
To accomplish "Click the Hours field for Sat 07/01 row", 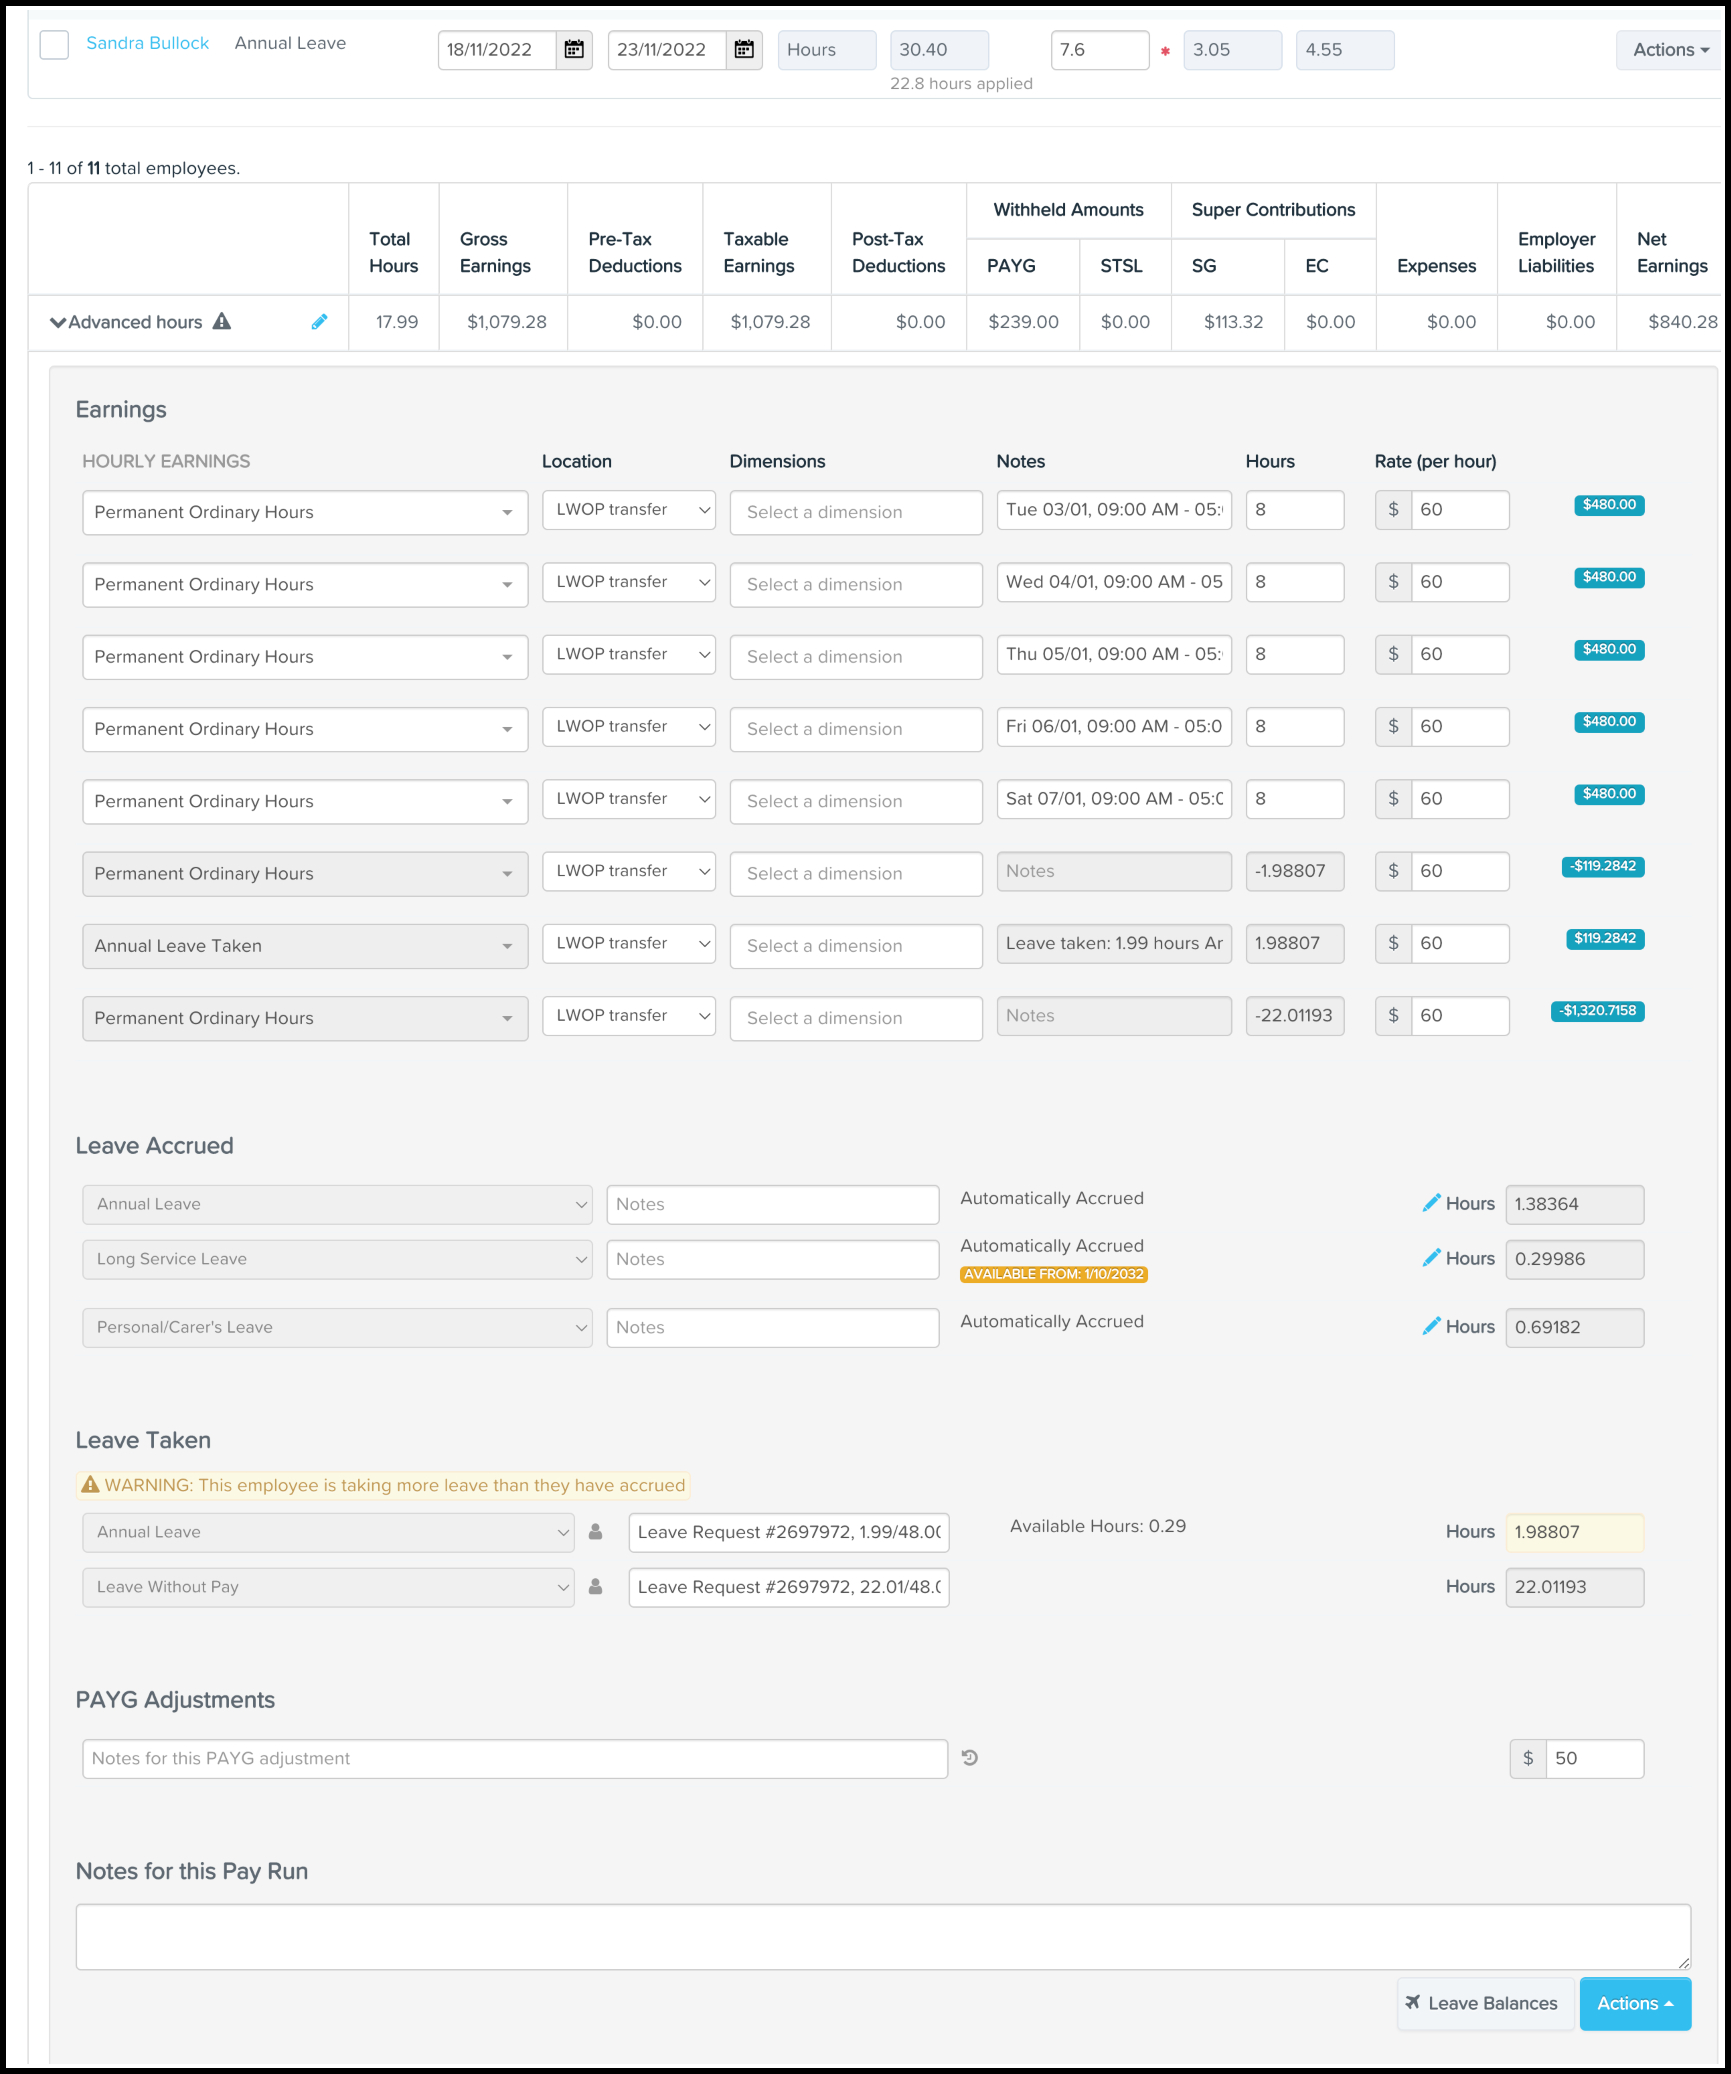I will pyautogui.click(x=1295, y=799).
